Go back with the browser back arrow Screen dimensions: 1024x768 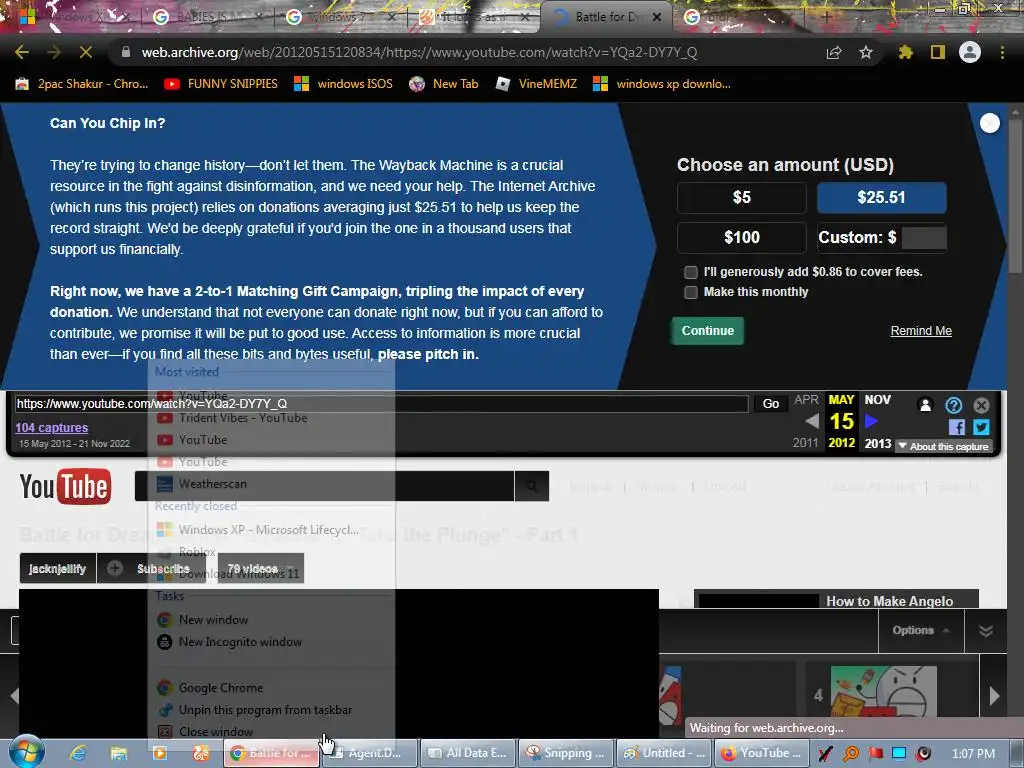tap(22, 52)
